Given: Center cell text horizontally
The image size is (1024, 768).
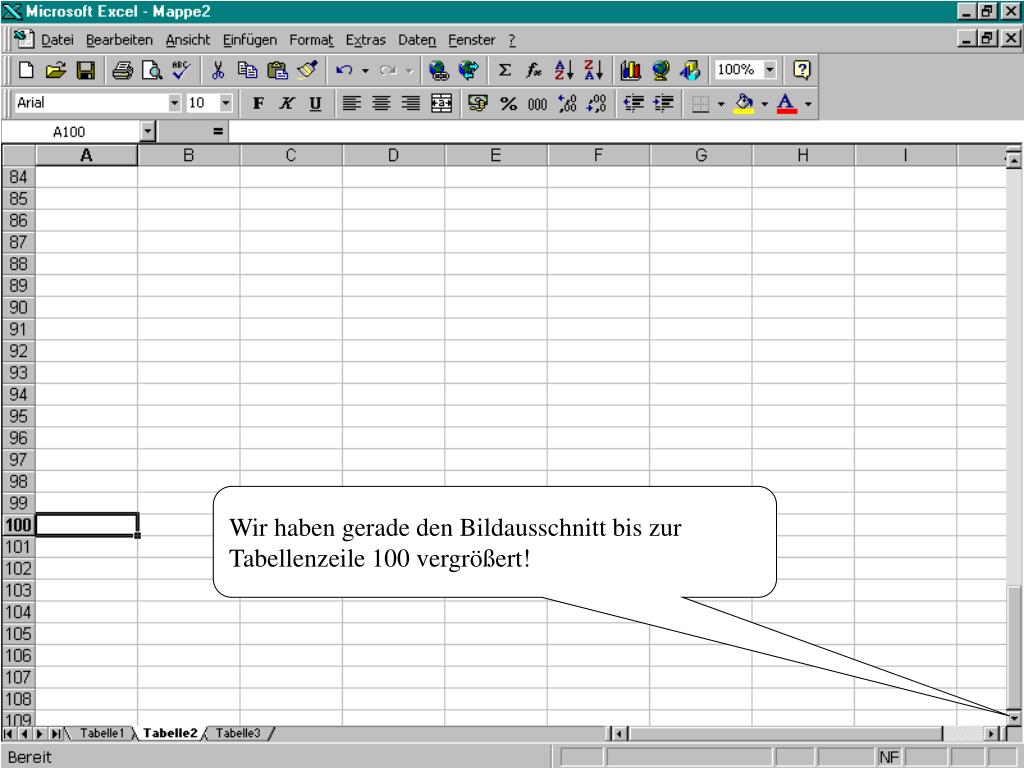Looking at the screenshot, I should click(381, 103).
